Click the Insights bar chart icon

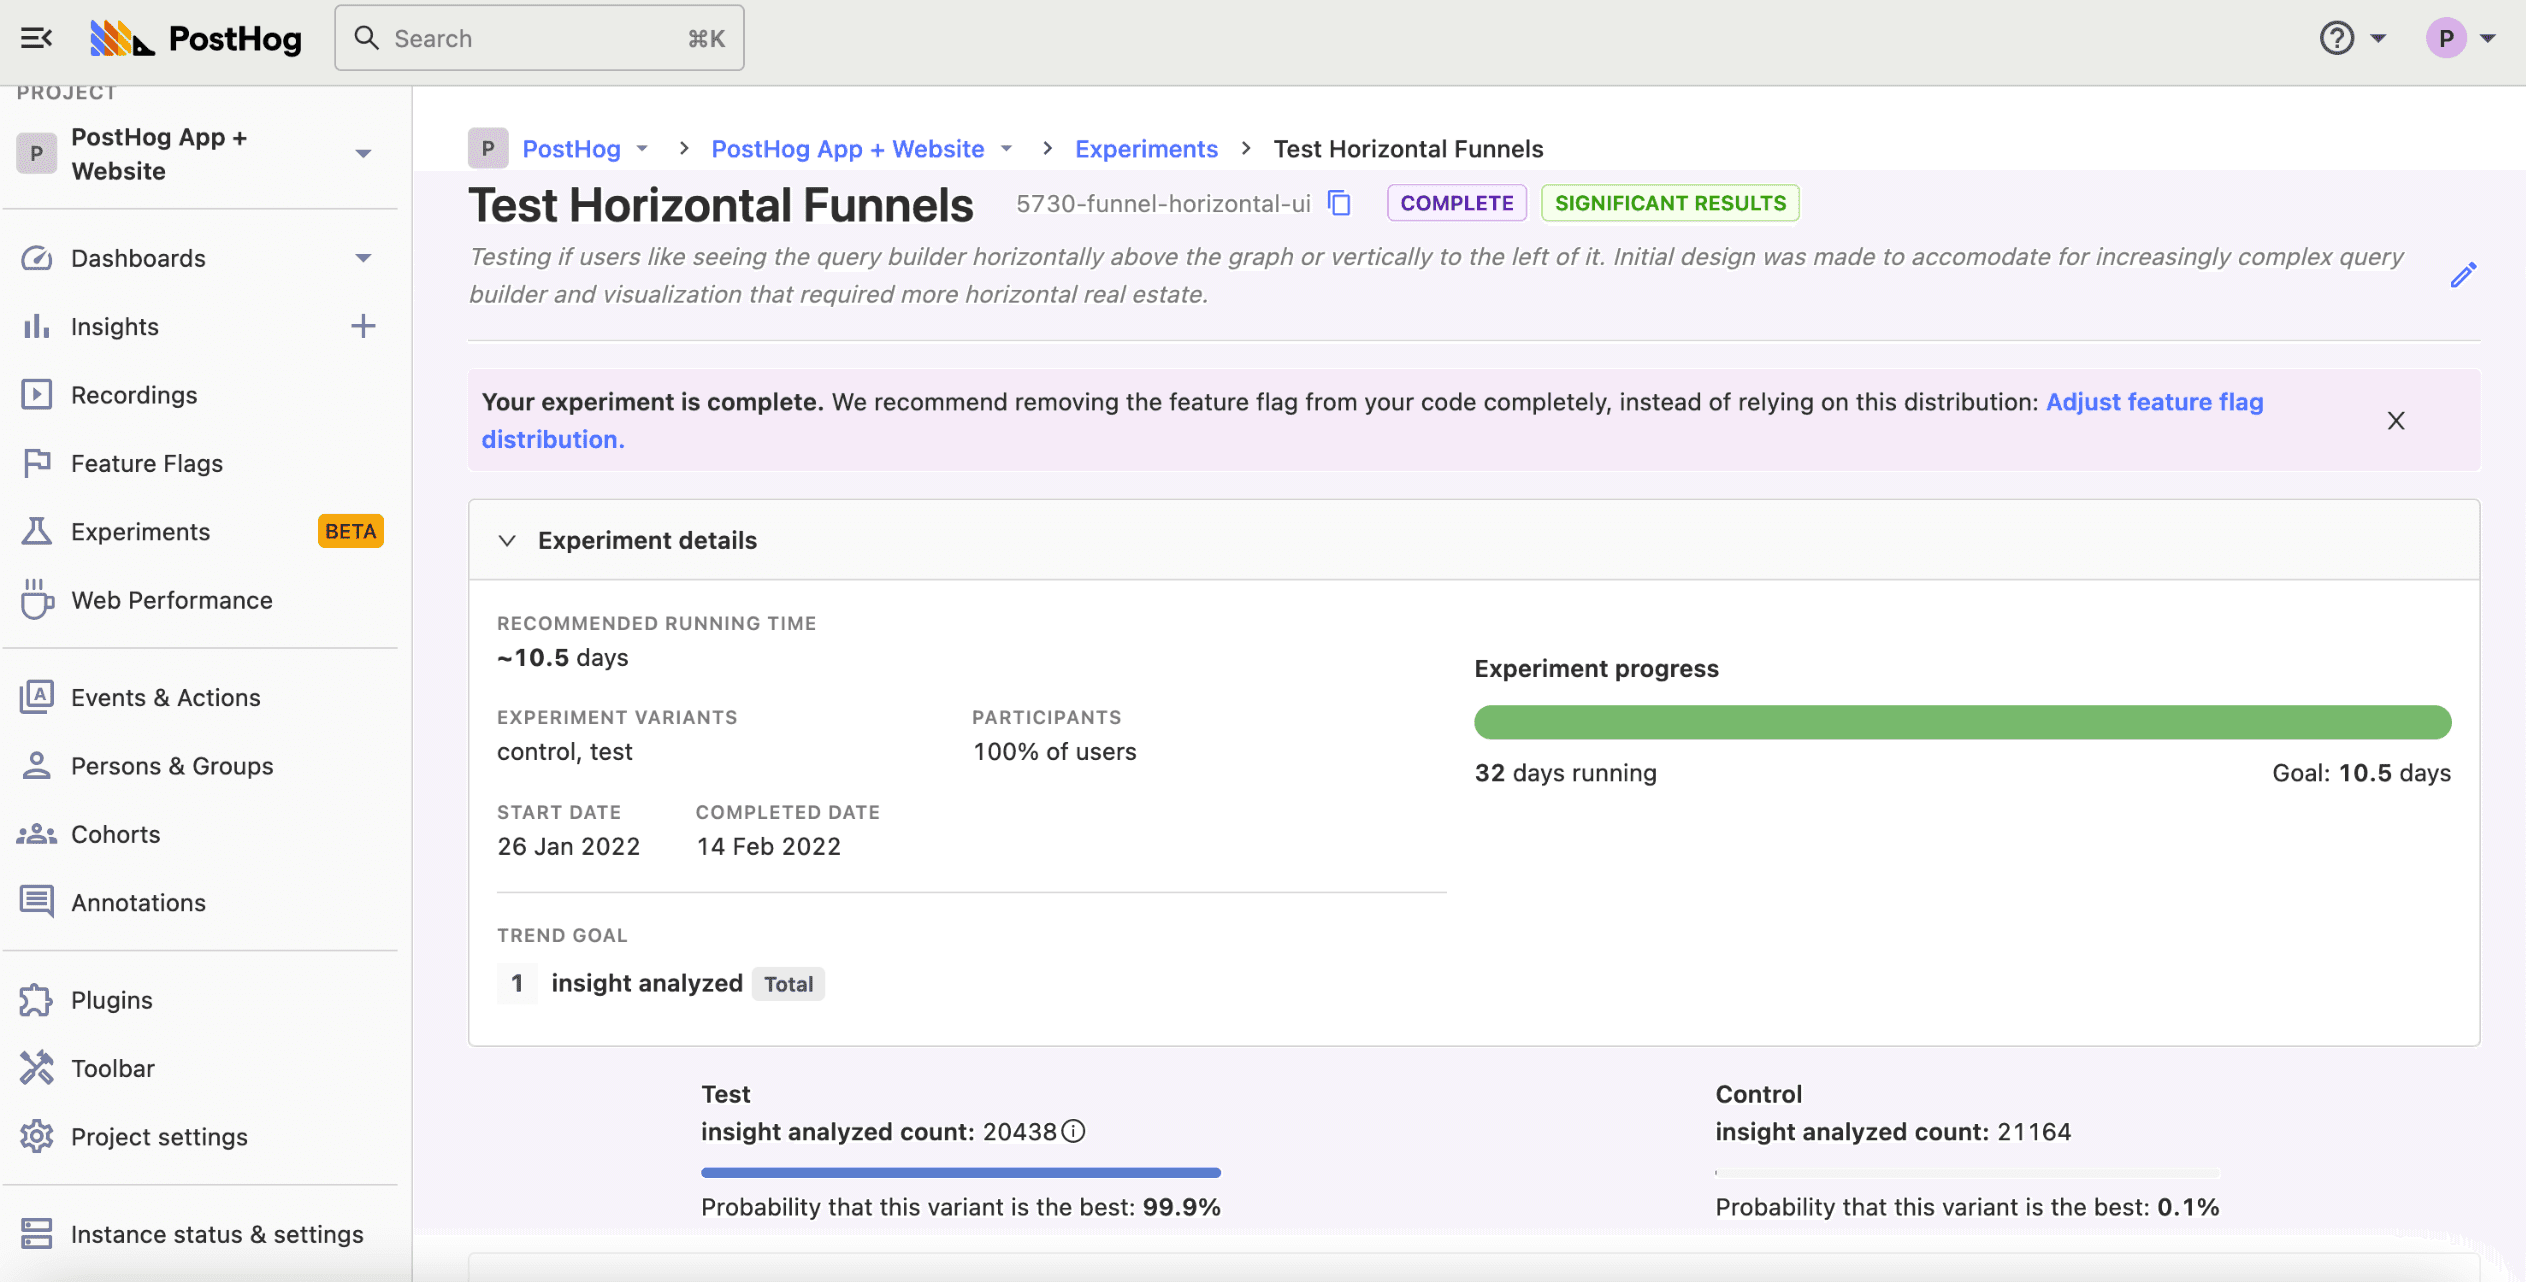37,326
